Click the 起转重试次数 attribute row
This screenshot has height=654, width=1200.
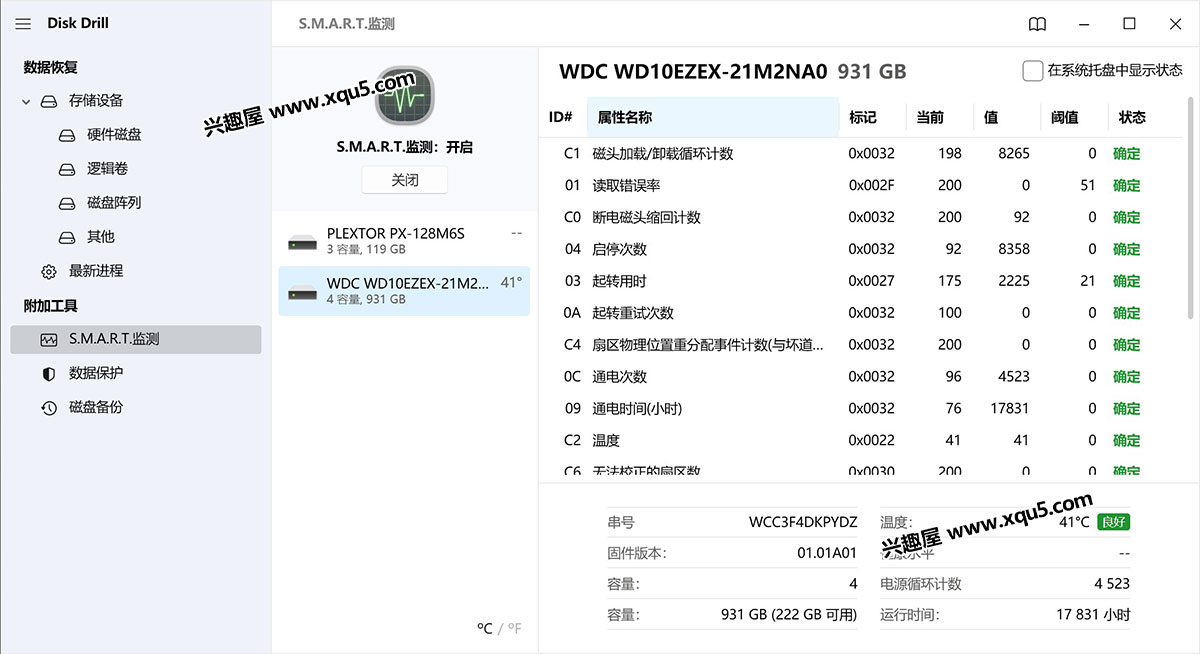(860, 313)
